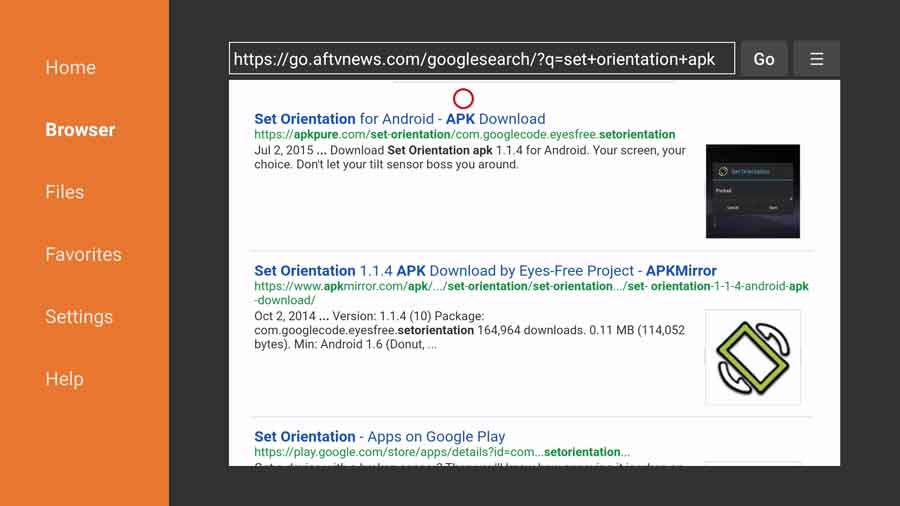Open Settings from the sidebar
900x506 pixels.
point(79,317)
